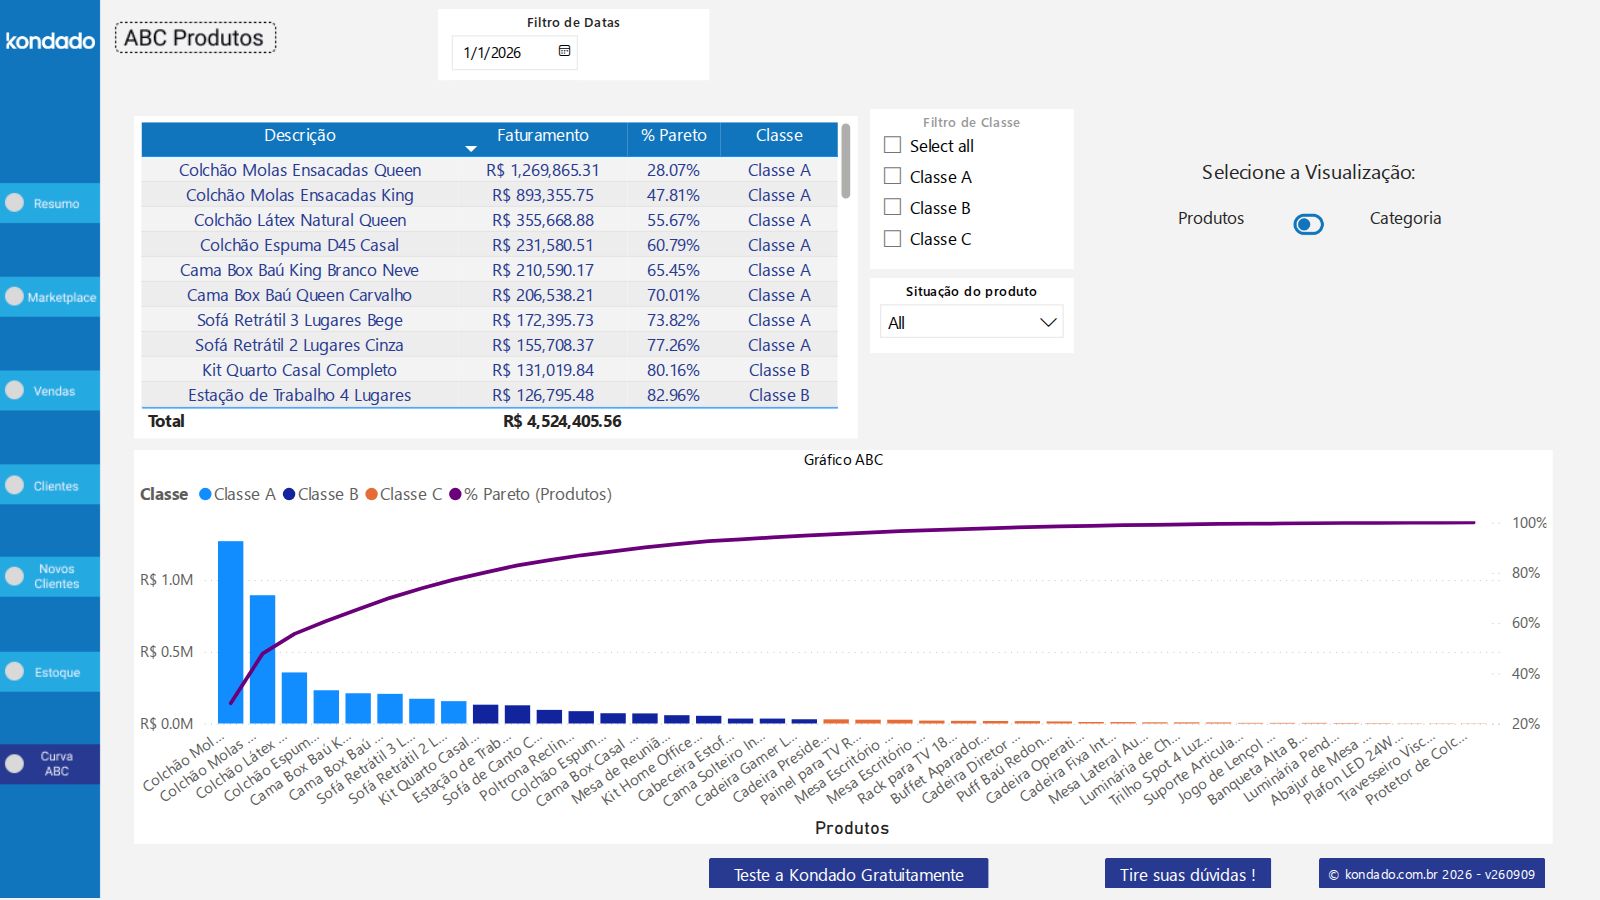Click the tallest bar in the ABC chart

[x=231, y=632]
